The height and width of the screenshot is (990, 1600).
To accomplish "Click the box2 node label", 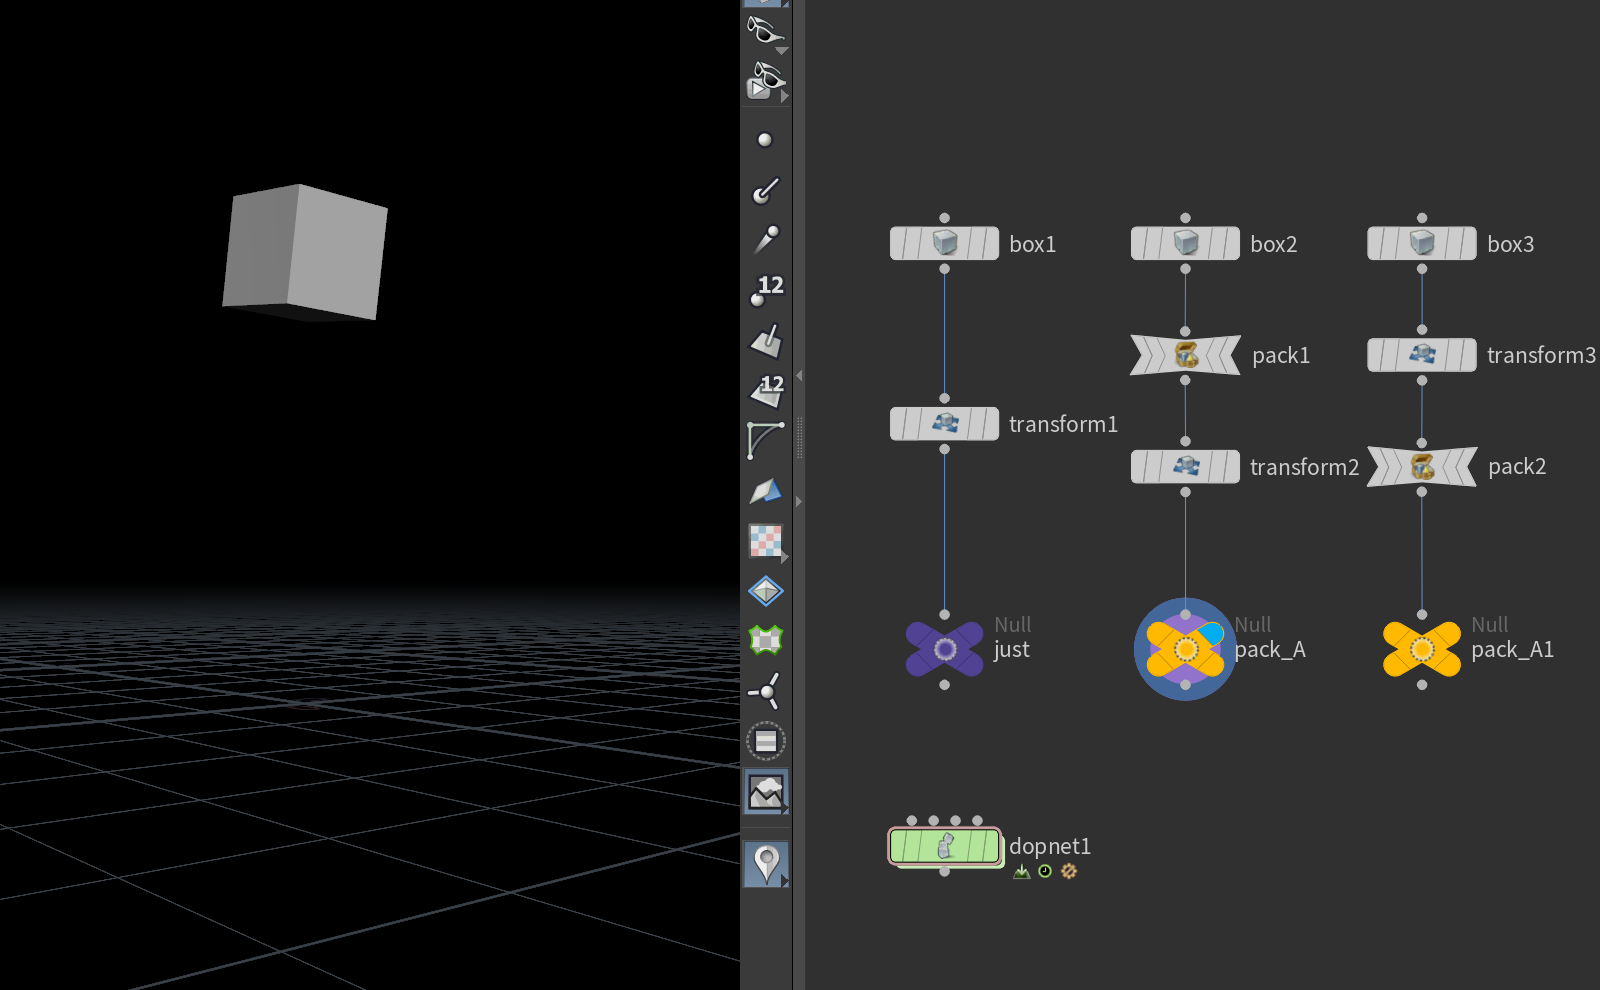I will point(1274,244).
